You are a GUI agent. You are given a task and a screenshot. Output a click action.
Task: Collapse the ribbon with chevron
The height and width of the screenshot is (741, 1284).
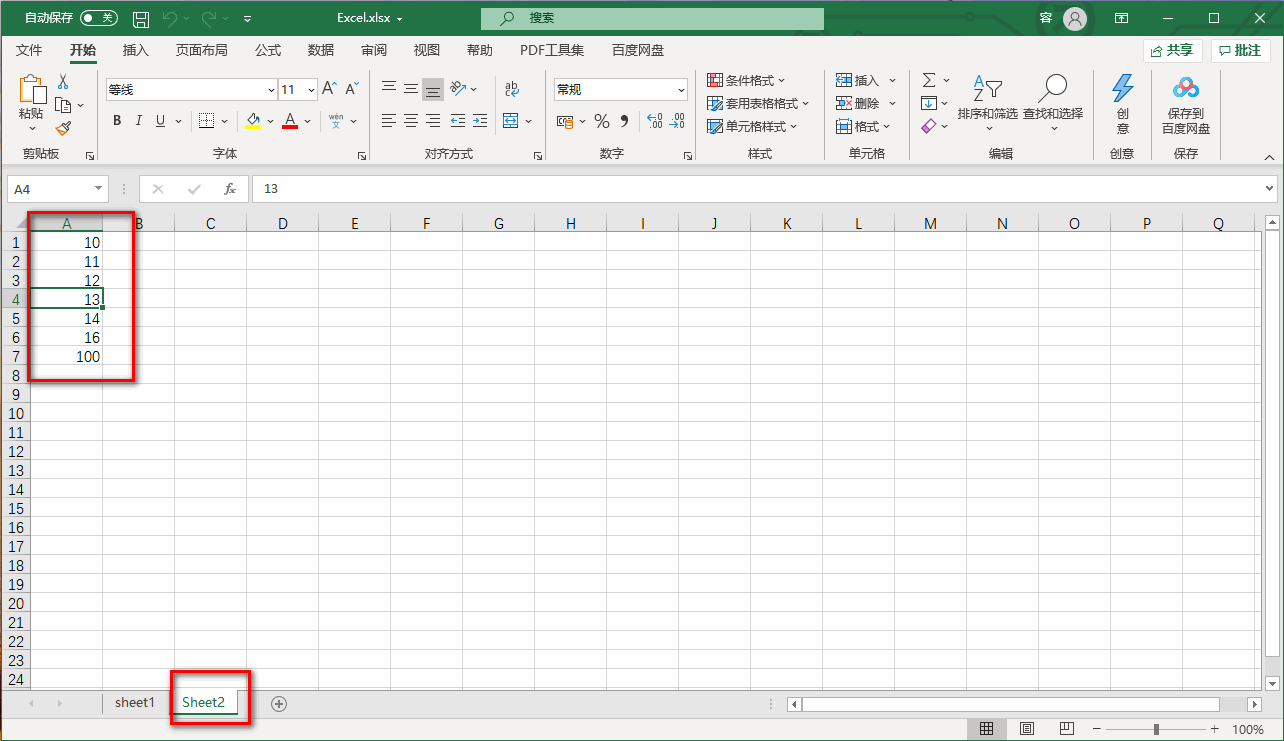(1269, 157)
